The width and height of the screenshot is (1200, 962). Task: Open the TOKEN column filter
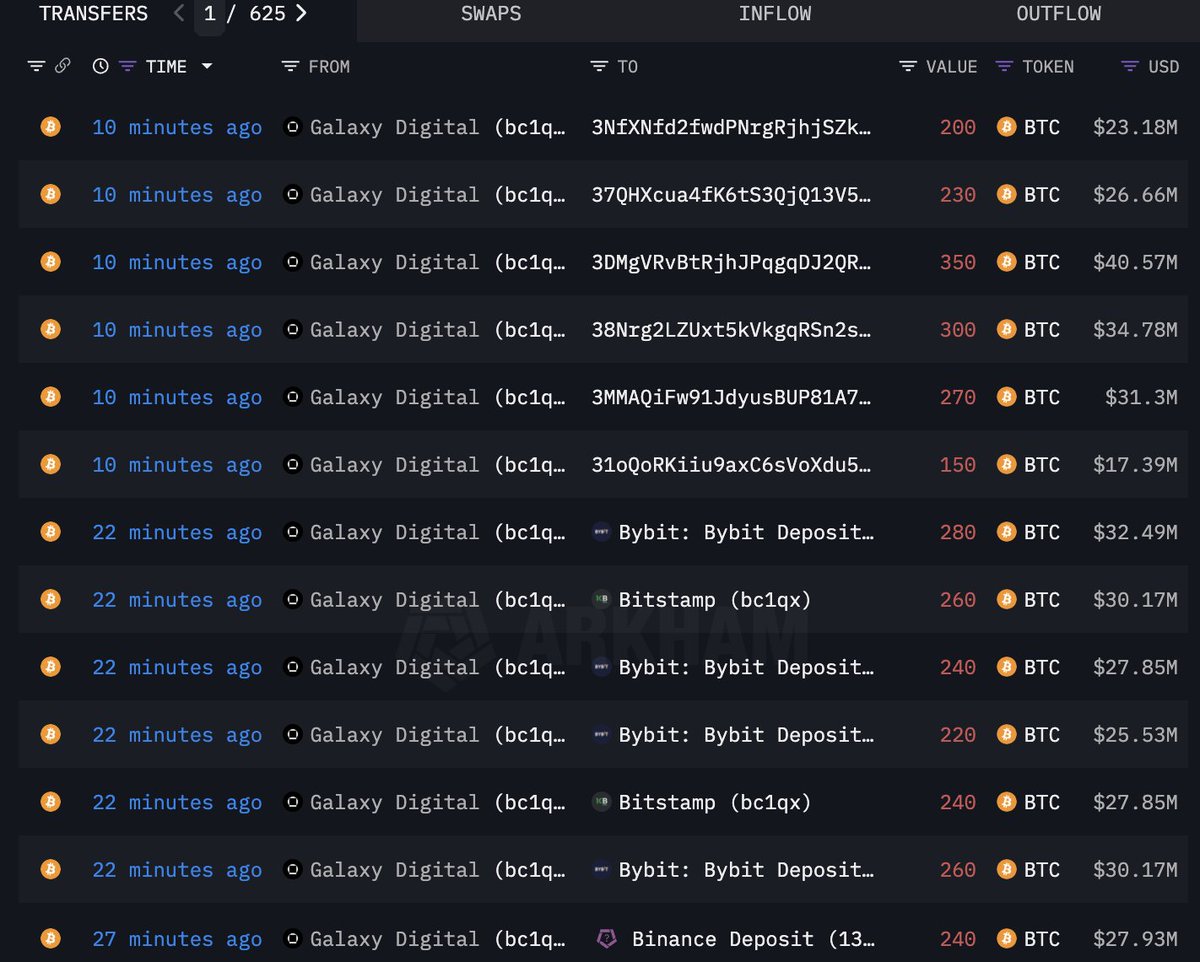1005,66
